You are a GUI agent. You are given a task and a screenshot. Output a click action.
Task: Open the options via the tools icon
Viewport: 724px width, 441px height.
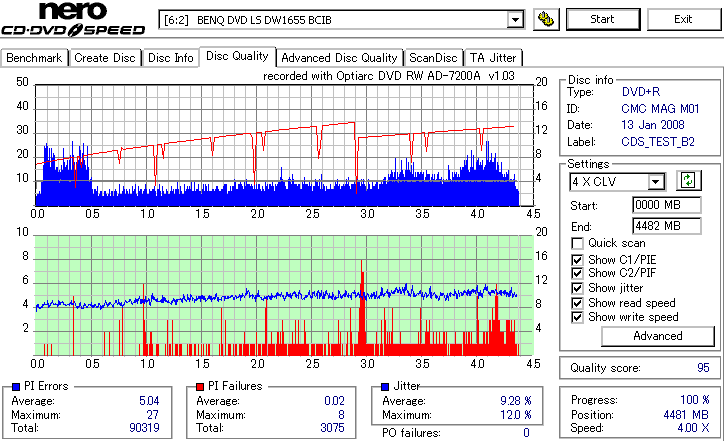[546, 19]
